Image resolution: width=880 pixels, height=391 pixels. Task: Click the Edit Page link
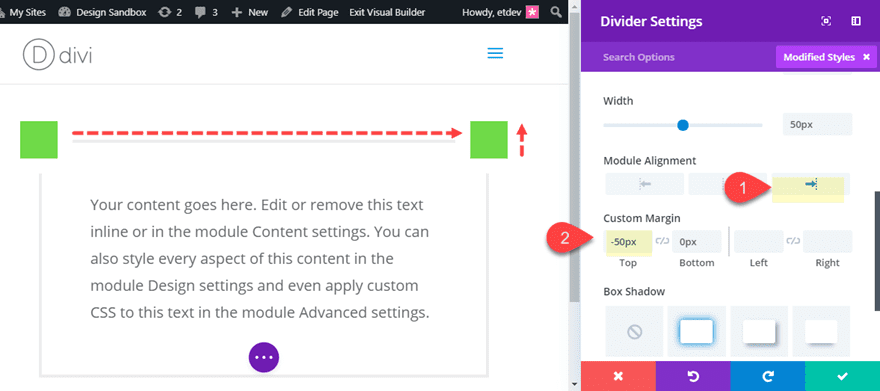pos(309,12)
